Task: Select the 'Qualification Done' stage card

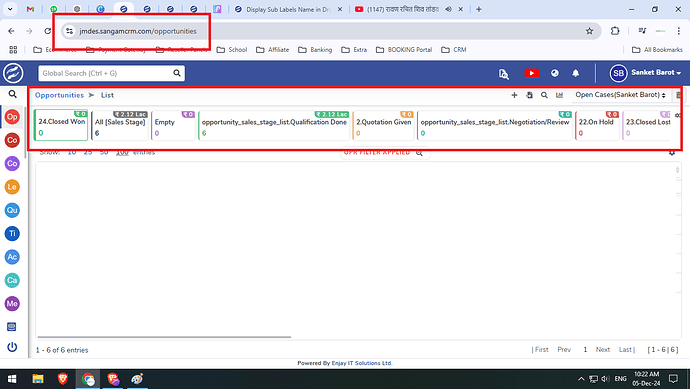Action: [274, 126]
